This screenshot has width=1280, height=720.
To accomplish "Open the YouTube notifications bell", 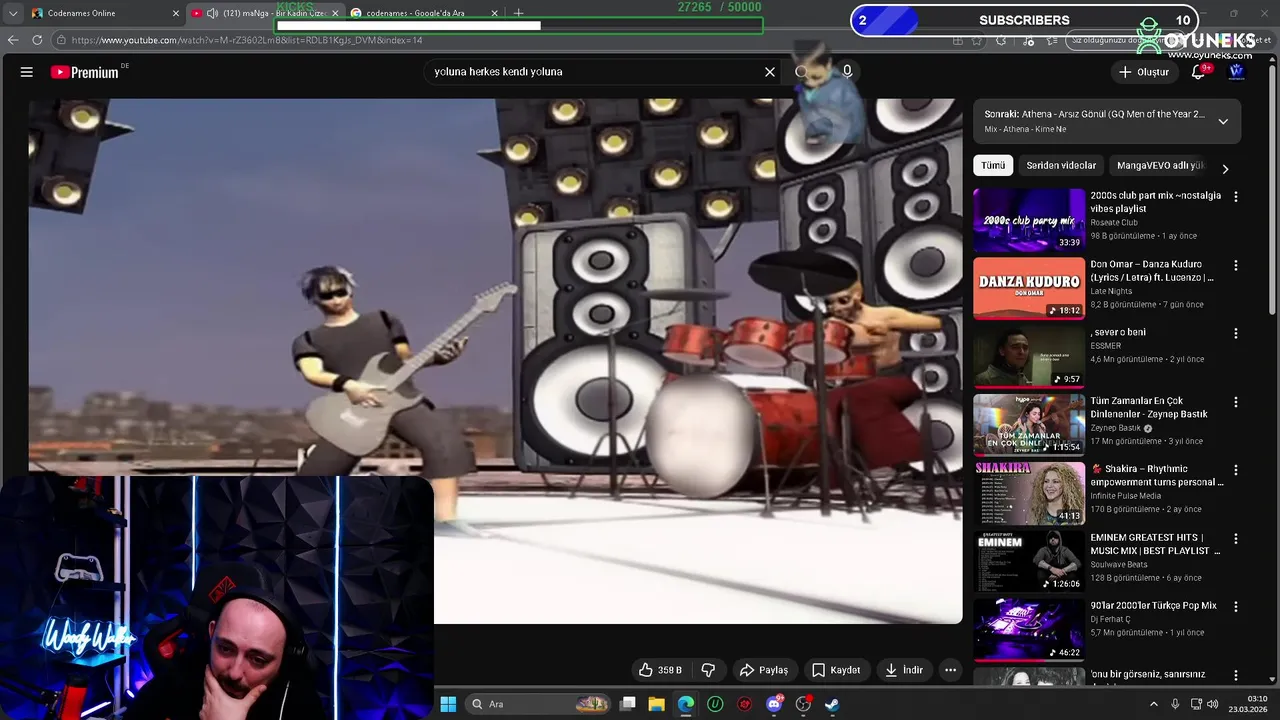I will coord(1199,72).
